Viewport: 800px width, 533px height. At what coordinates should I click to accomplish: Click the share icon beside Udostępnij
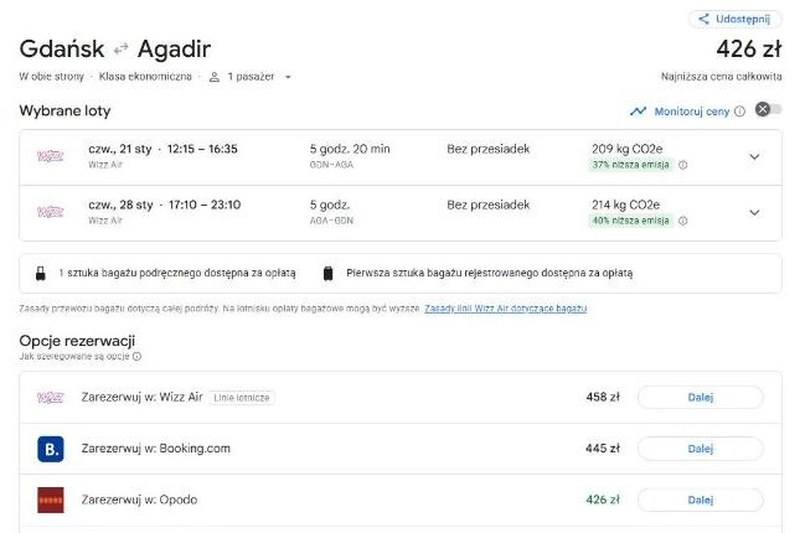pyautogui.click(x=704, y=19)
